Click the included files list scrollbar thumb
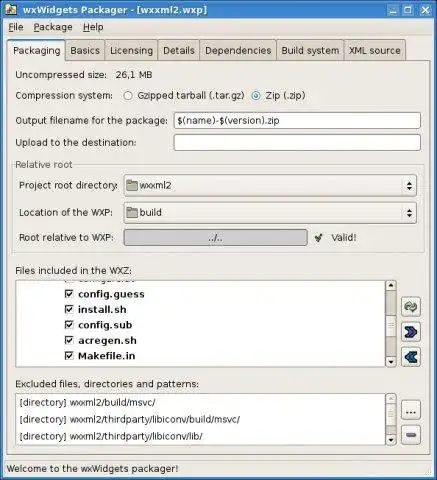The width and height of the screenshot is (437, 480). [391, 325]
